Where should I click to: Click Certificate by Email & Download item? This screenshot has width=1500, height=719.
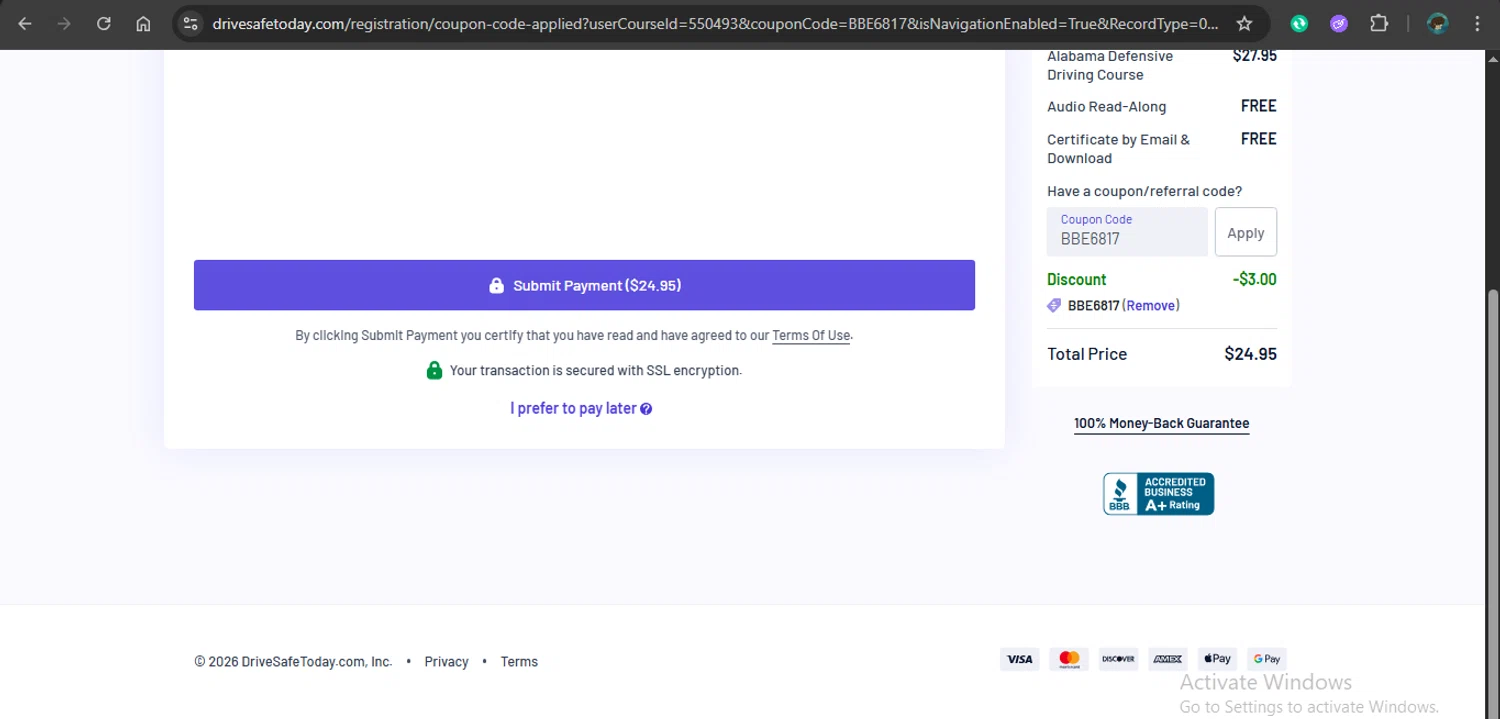(x=1118, y=149)
